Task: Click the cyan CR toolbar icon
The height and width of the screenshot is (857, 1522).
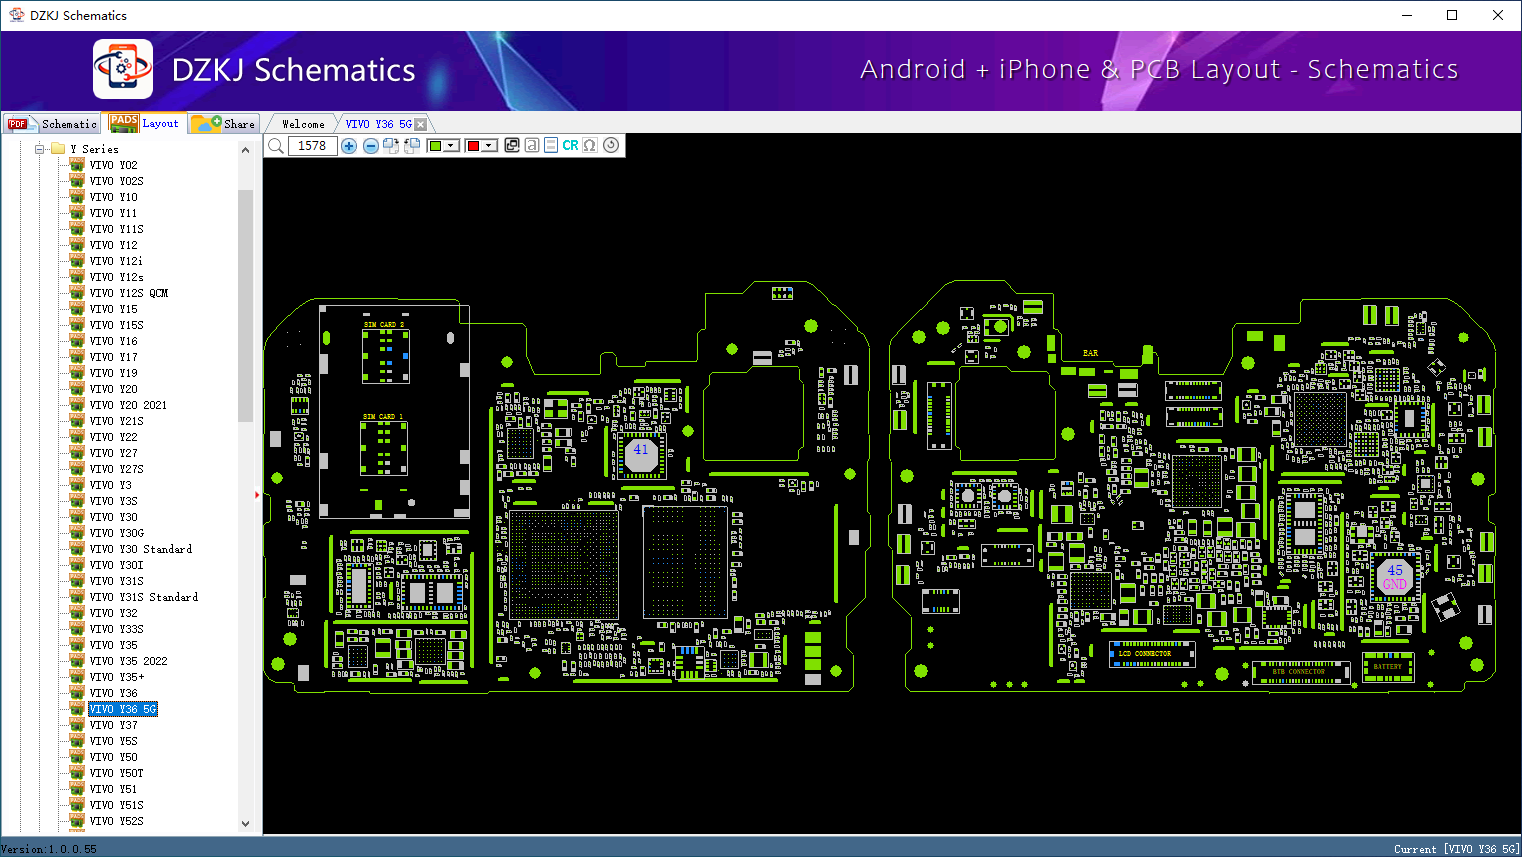Action: [x=570, y=146]
